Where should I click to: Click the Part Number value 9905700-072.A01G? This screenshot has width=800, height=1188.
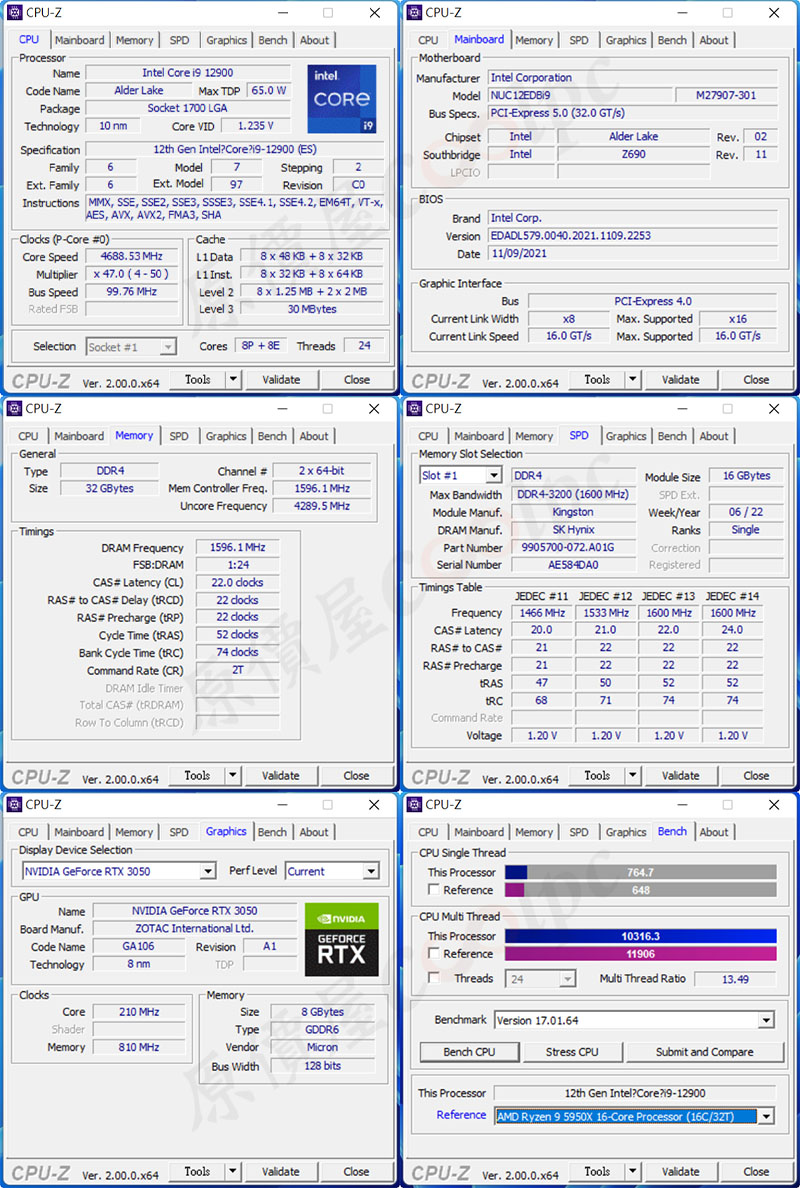[573, 547]
